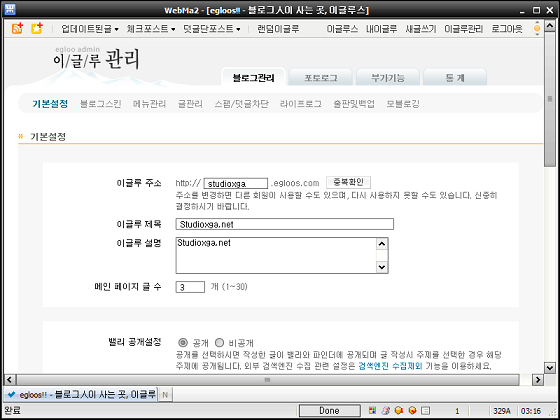The height and width of the screenshot is (420, 560).
Task: Click the 내이글루 link
Action: (x=381, y=29)
